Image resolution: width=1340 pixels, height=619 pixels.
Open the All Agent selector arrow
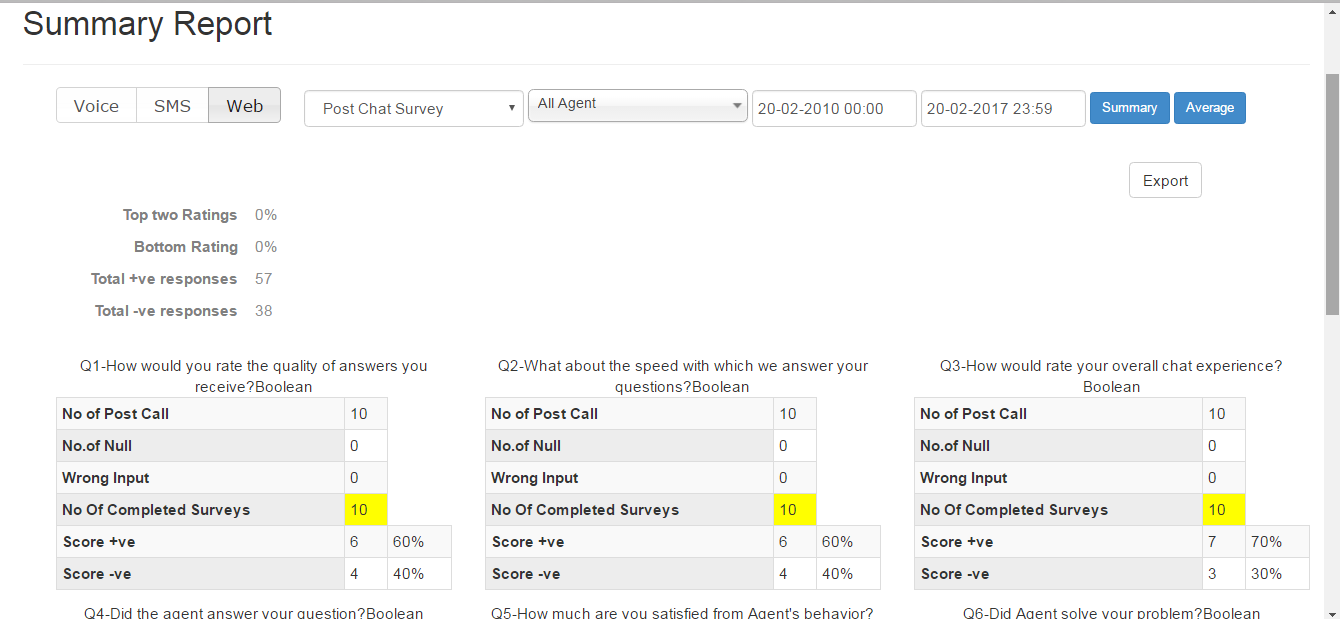tap(737, 104)
